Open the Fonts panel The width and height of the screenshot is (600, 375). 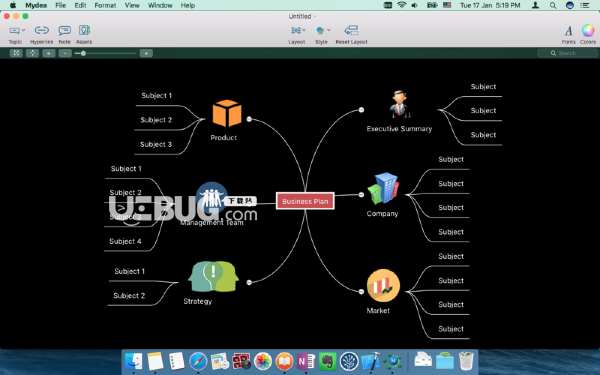[x=568, y=31]
